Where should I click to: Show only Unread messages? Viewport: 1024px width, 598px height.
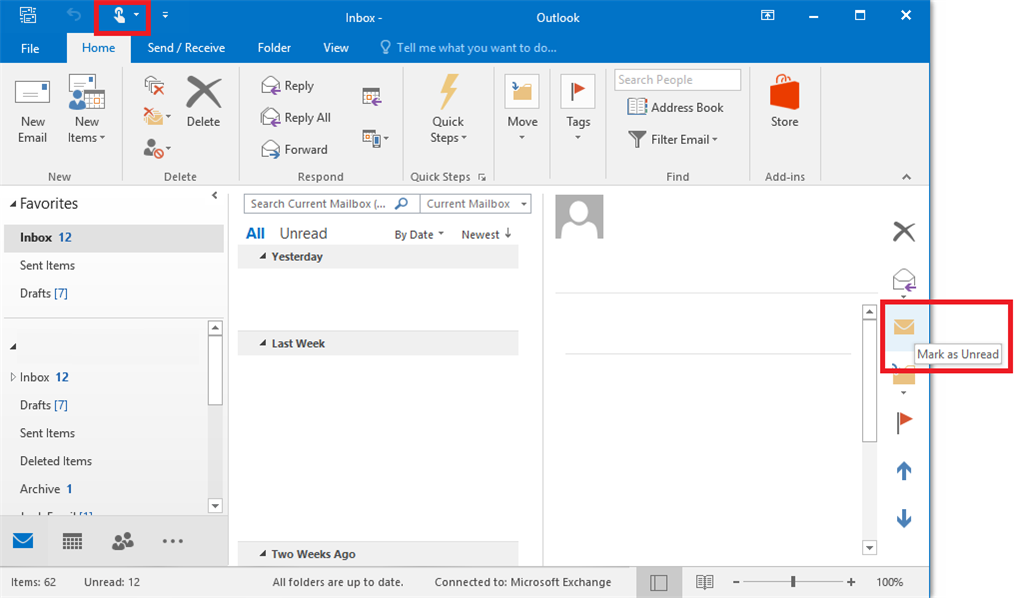(x=303, y=234)
